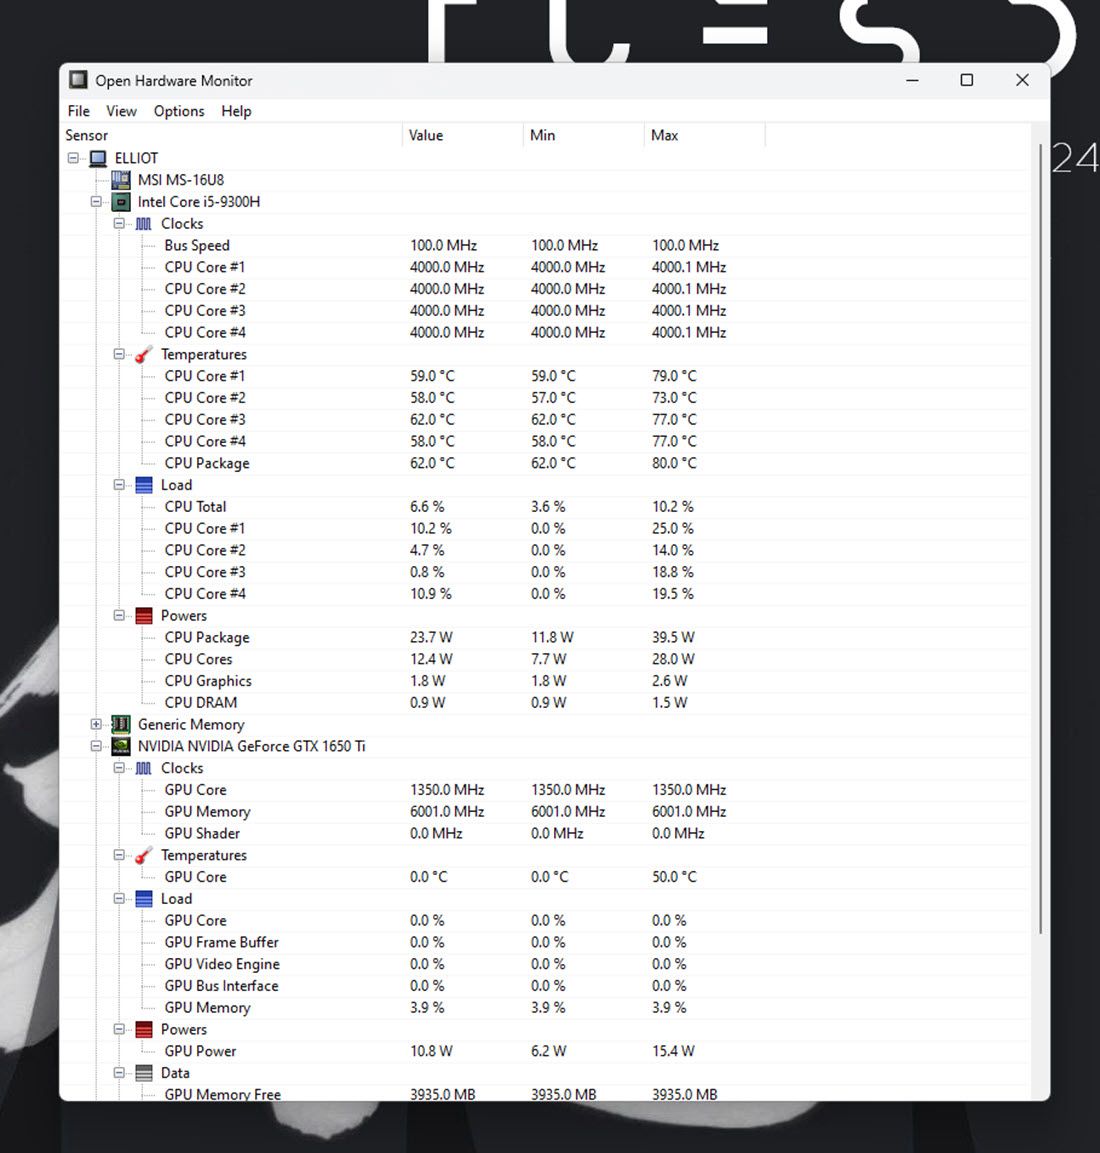This screenshot has width=1100, height=1153.
Task: Select CPU Core #1 under CPU Clocks
Action: (544, 267)
